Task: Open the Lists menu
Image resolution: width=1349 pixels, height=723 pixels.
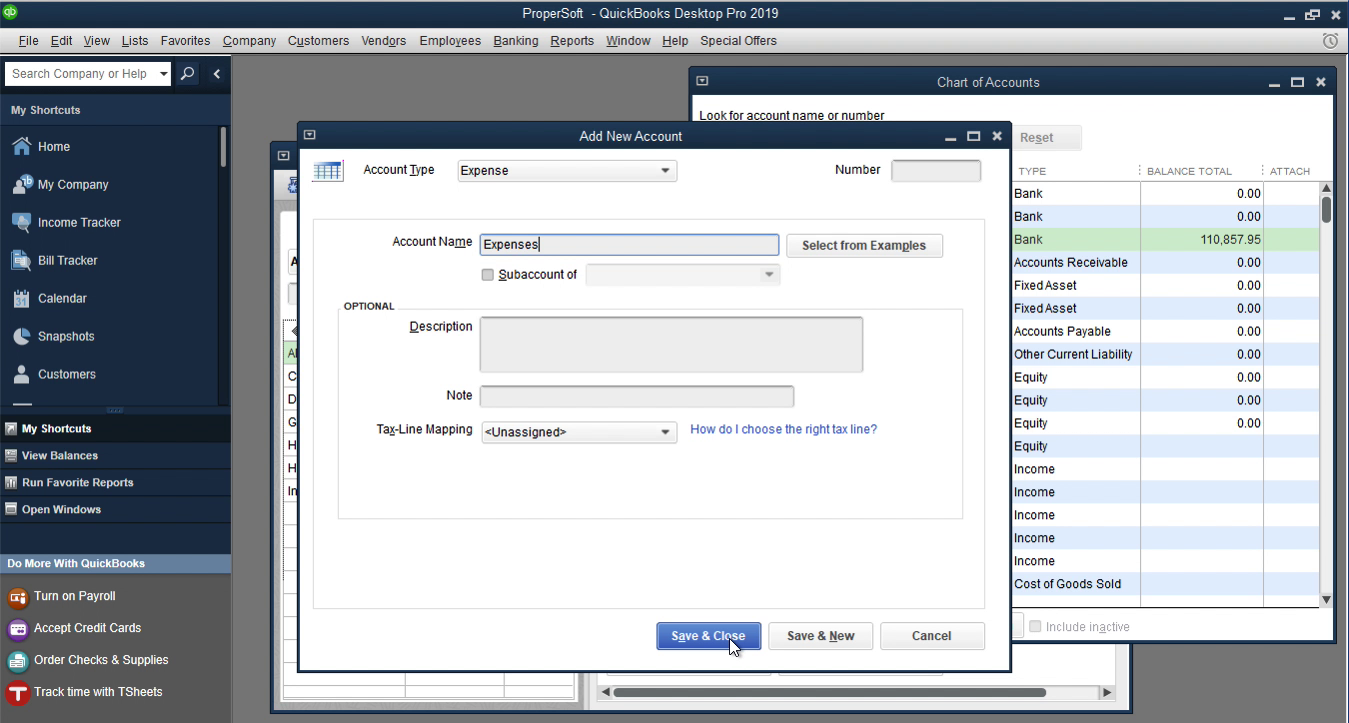Action: [x=134, y=41]
